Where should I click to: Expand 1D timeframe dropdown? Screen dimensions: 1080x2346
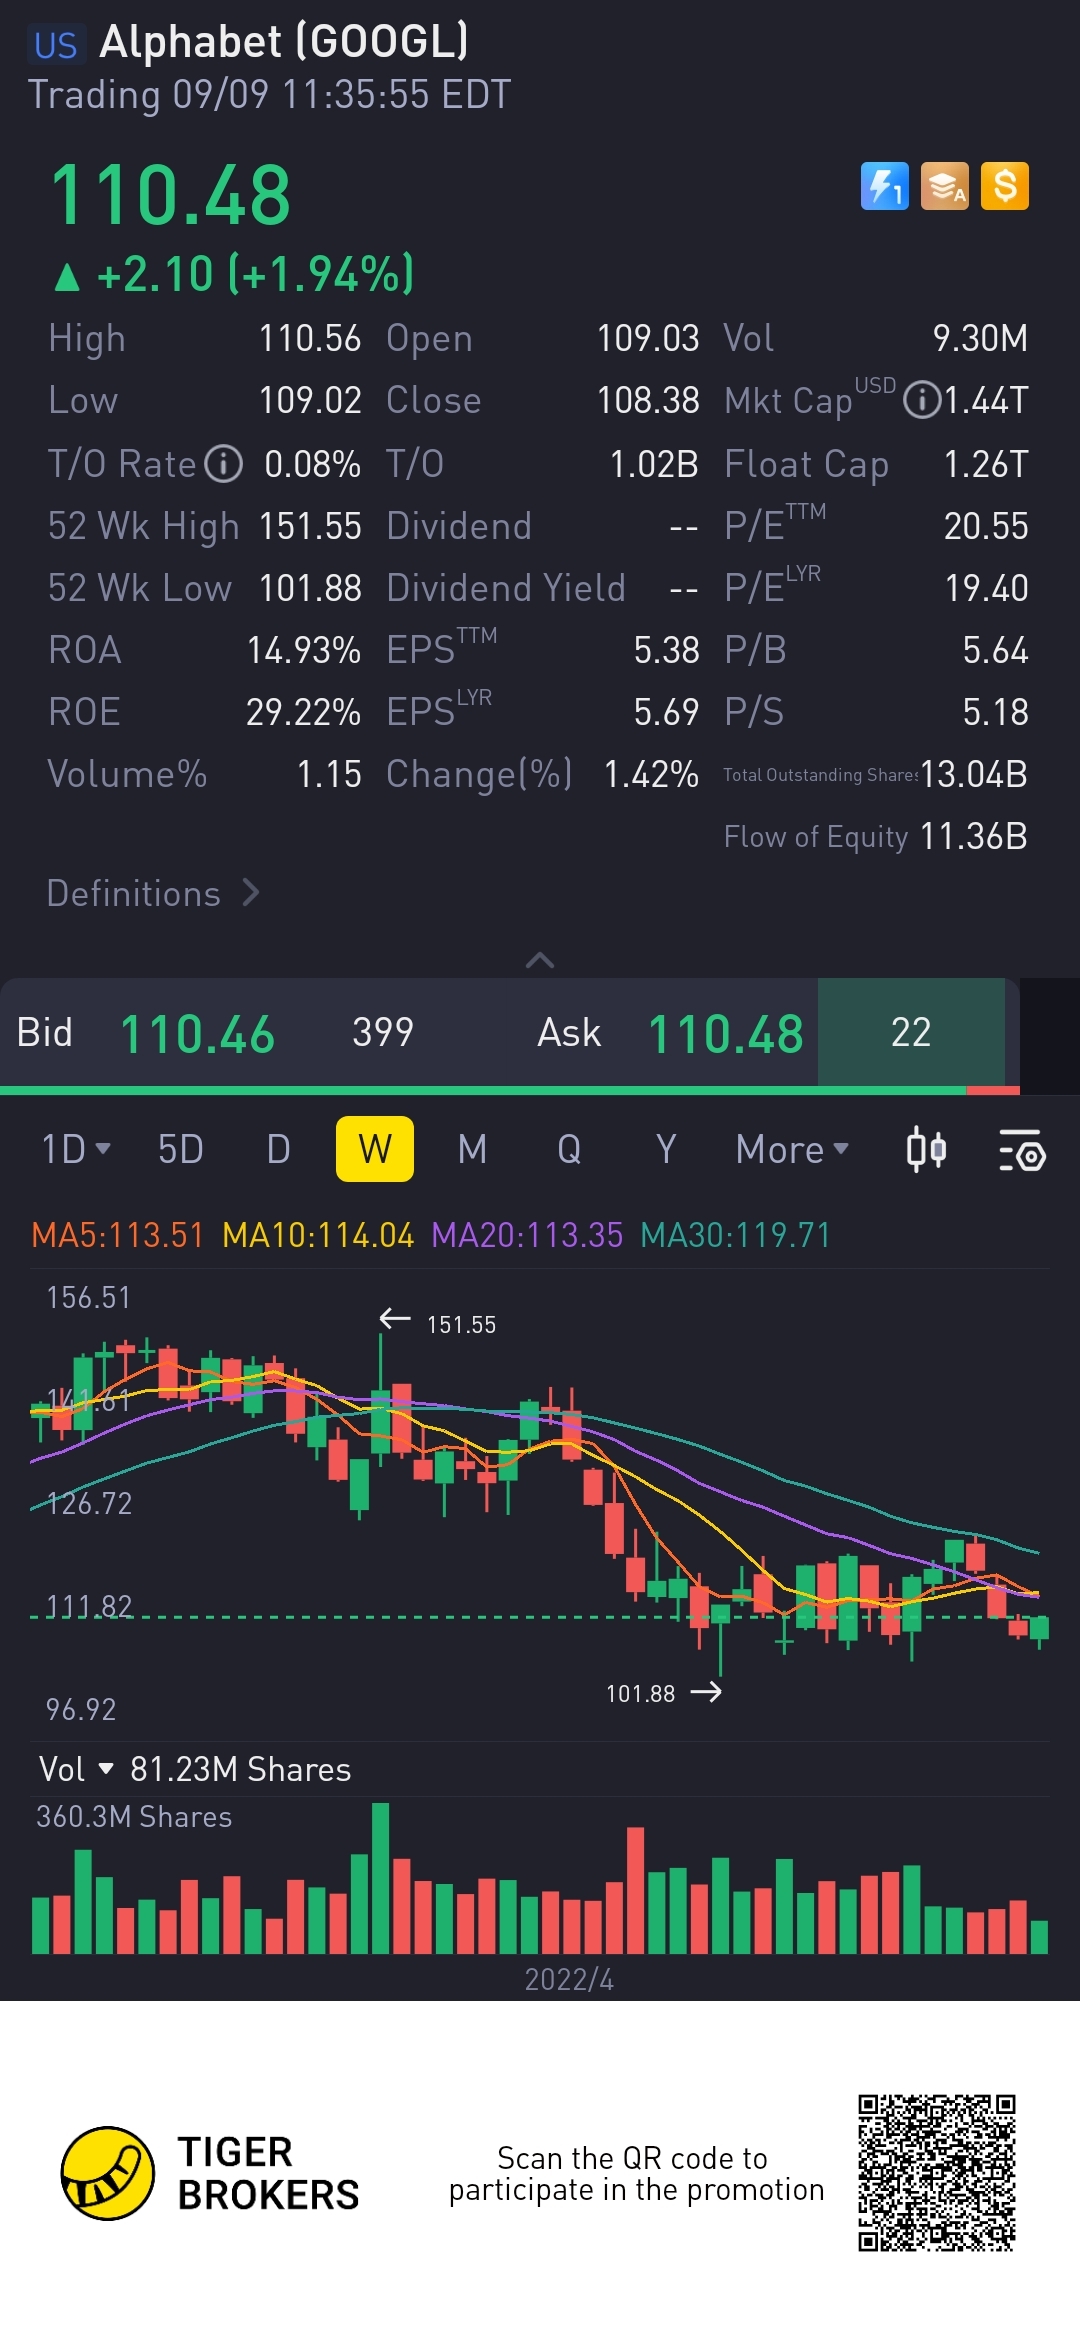pos(76,1150)
